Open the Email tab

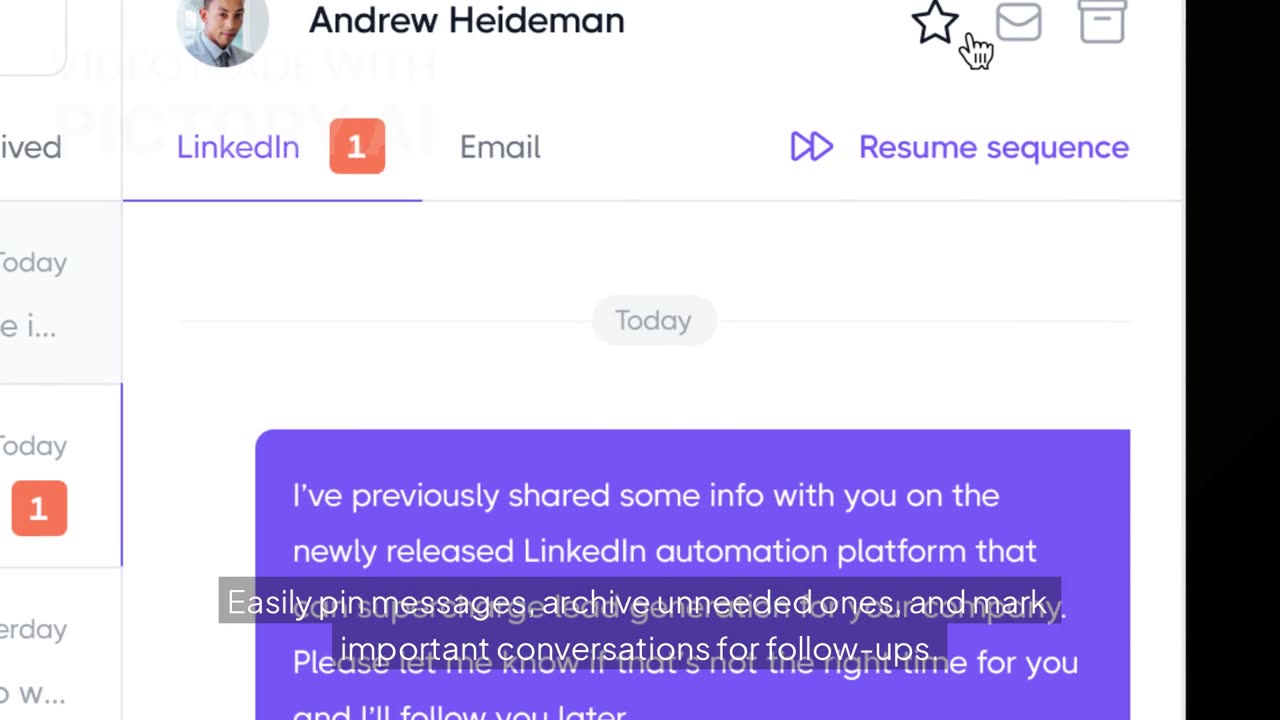tap(500, 147)
